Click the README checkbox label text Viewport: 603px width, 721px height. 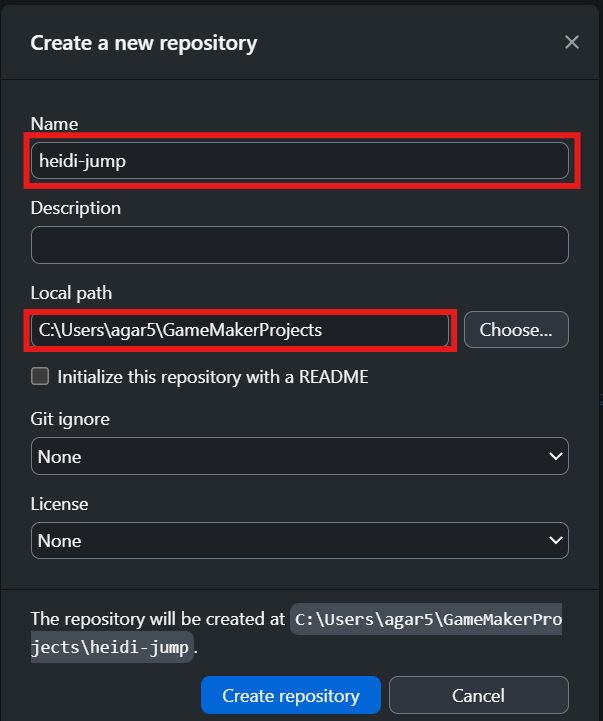[x=212, y=377]
